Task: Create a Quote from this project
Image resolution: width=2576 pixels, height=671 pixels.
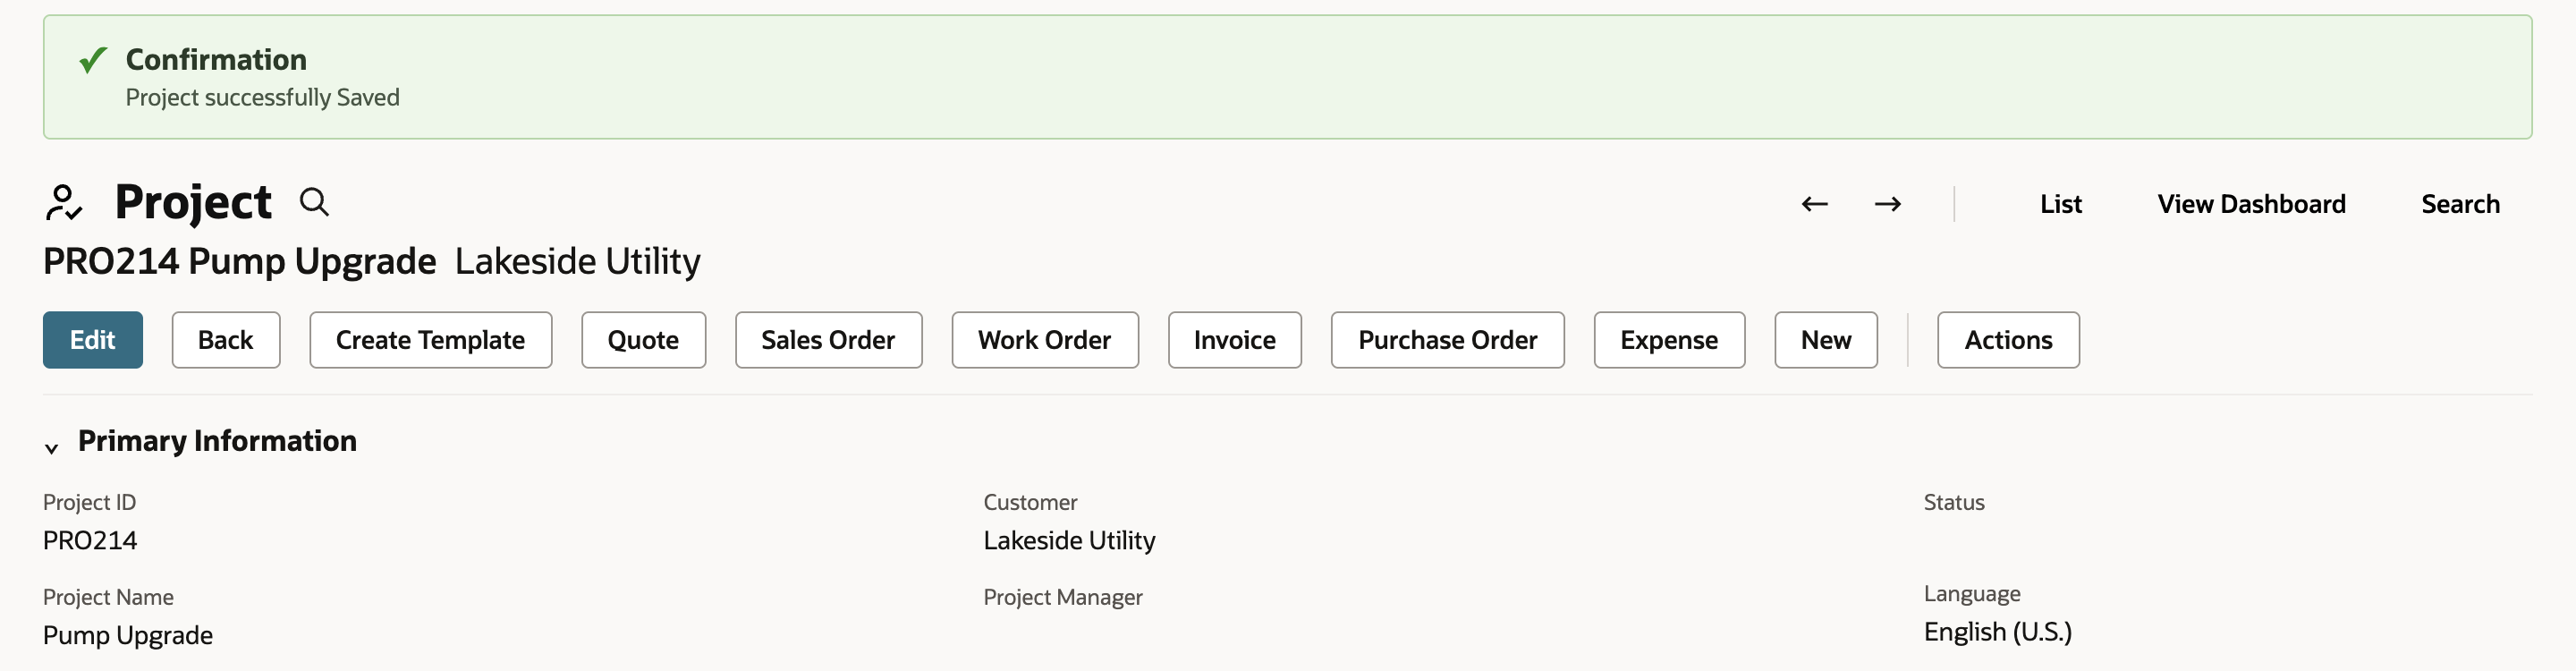Action: point(643,340)
